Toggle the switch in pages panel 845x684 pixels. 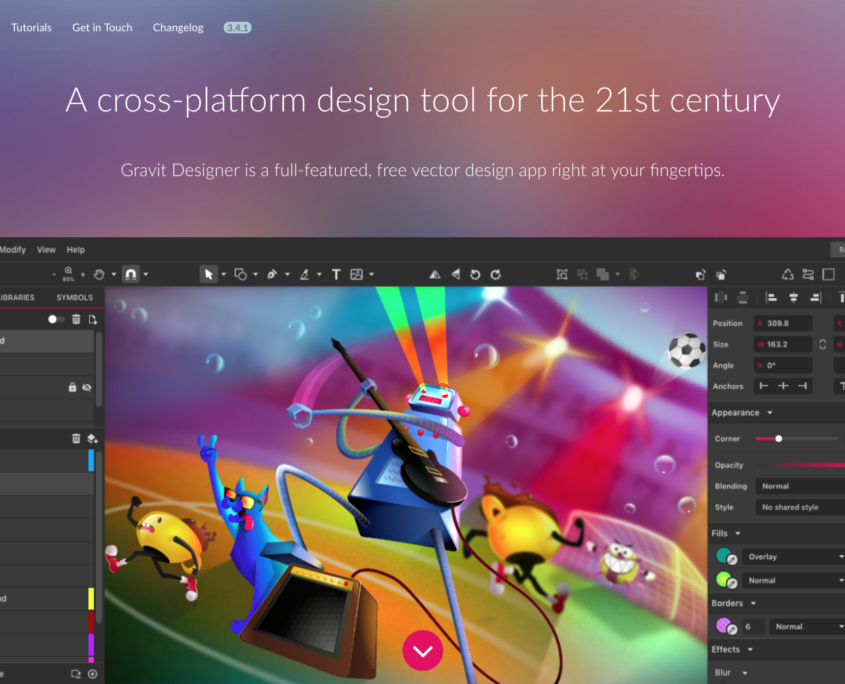(56, 319)
